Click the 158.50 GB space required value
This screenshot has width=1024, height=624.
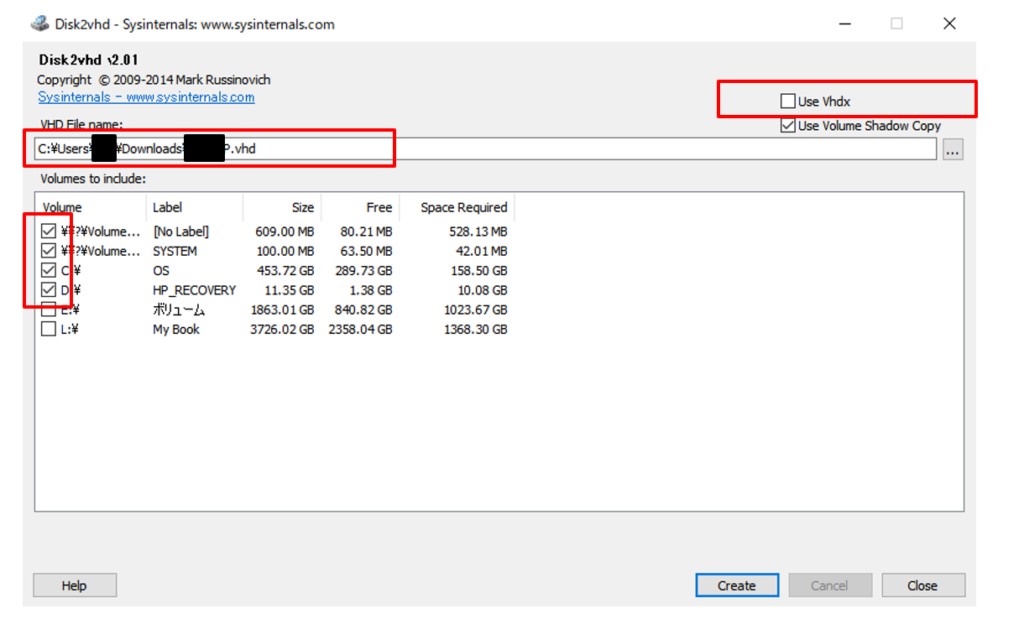[479, 271]
